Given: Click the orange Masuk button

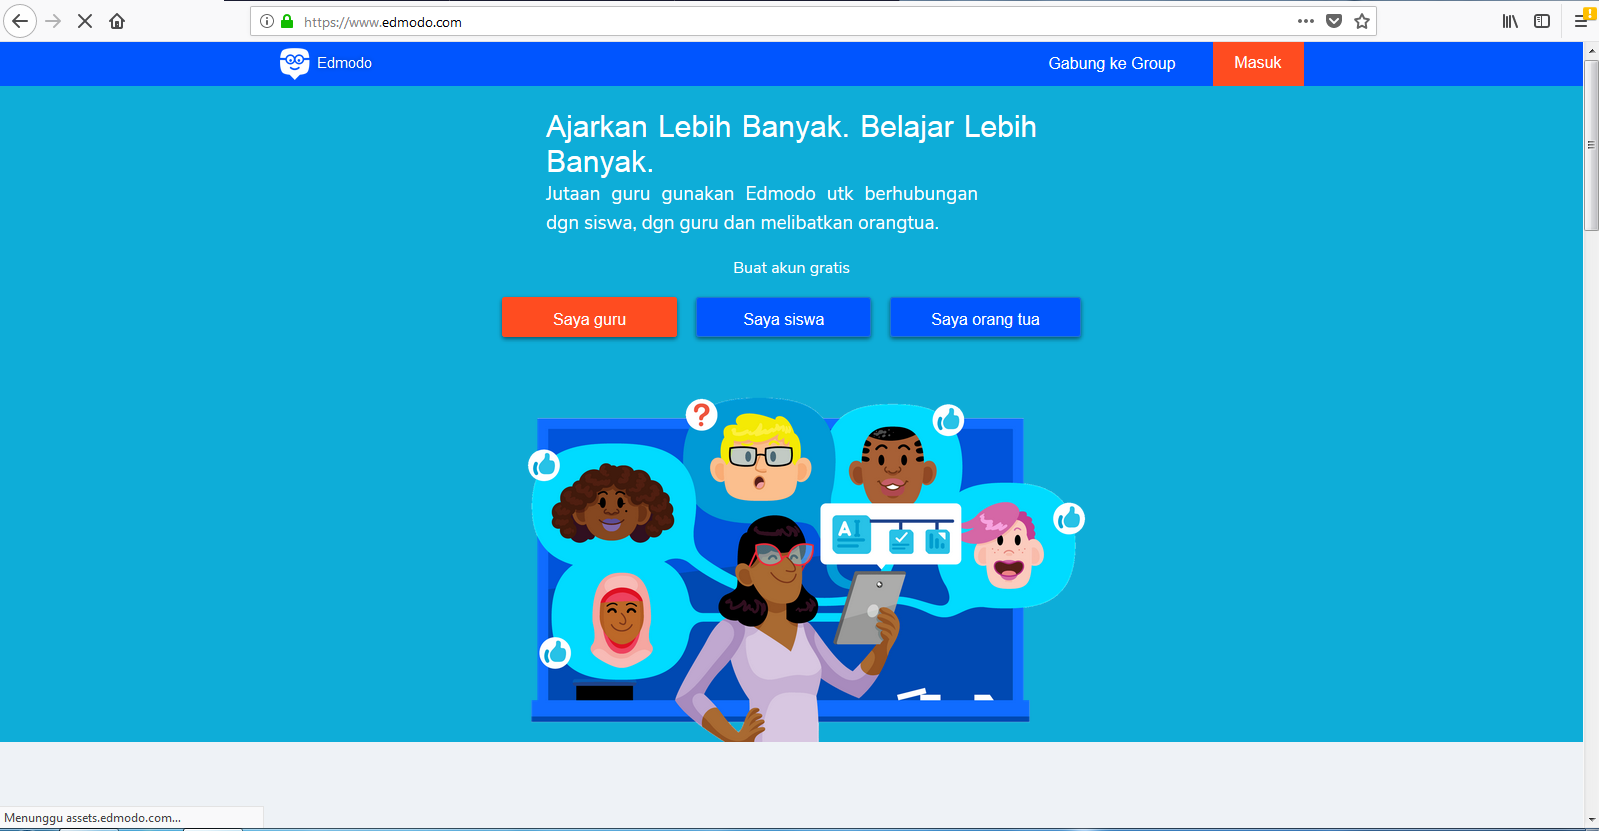Looking at the screenshot, I should (x=1258, y=63).
